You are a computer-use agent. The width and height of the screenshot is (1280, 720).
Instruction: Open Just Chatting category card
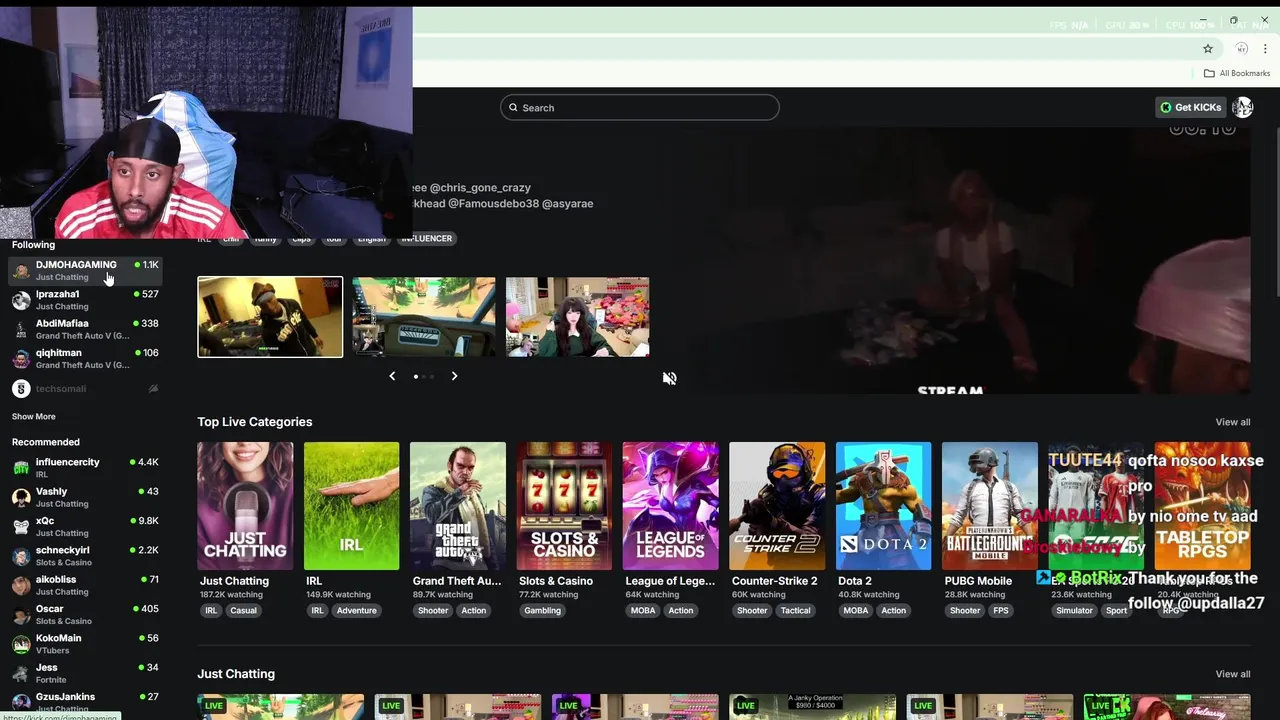[x=245, y=506]
